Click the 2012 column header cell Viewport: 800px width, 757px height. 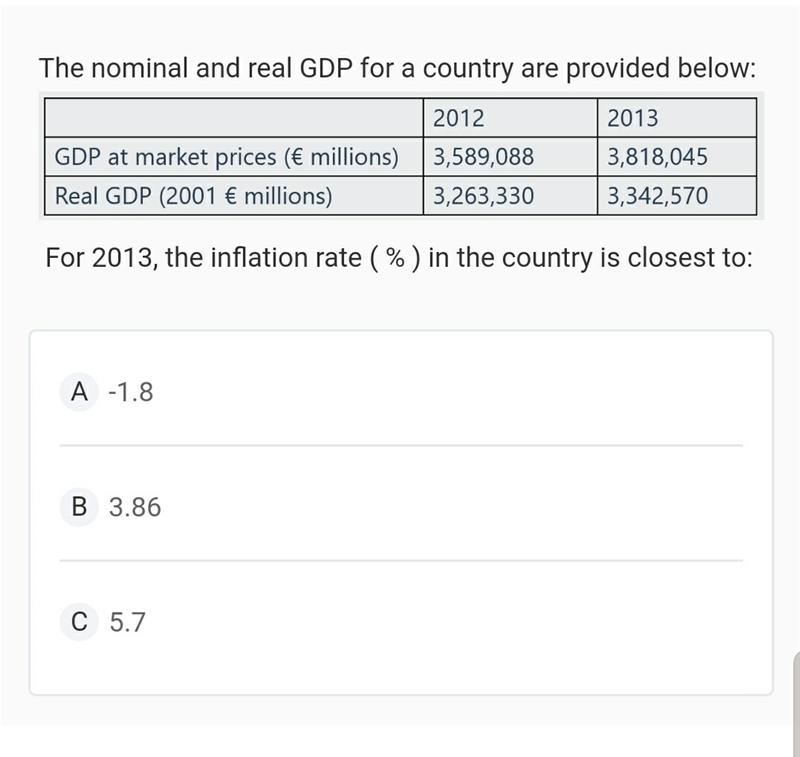click(x=510, y=118)
